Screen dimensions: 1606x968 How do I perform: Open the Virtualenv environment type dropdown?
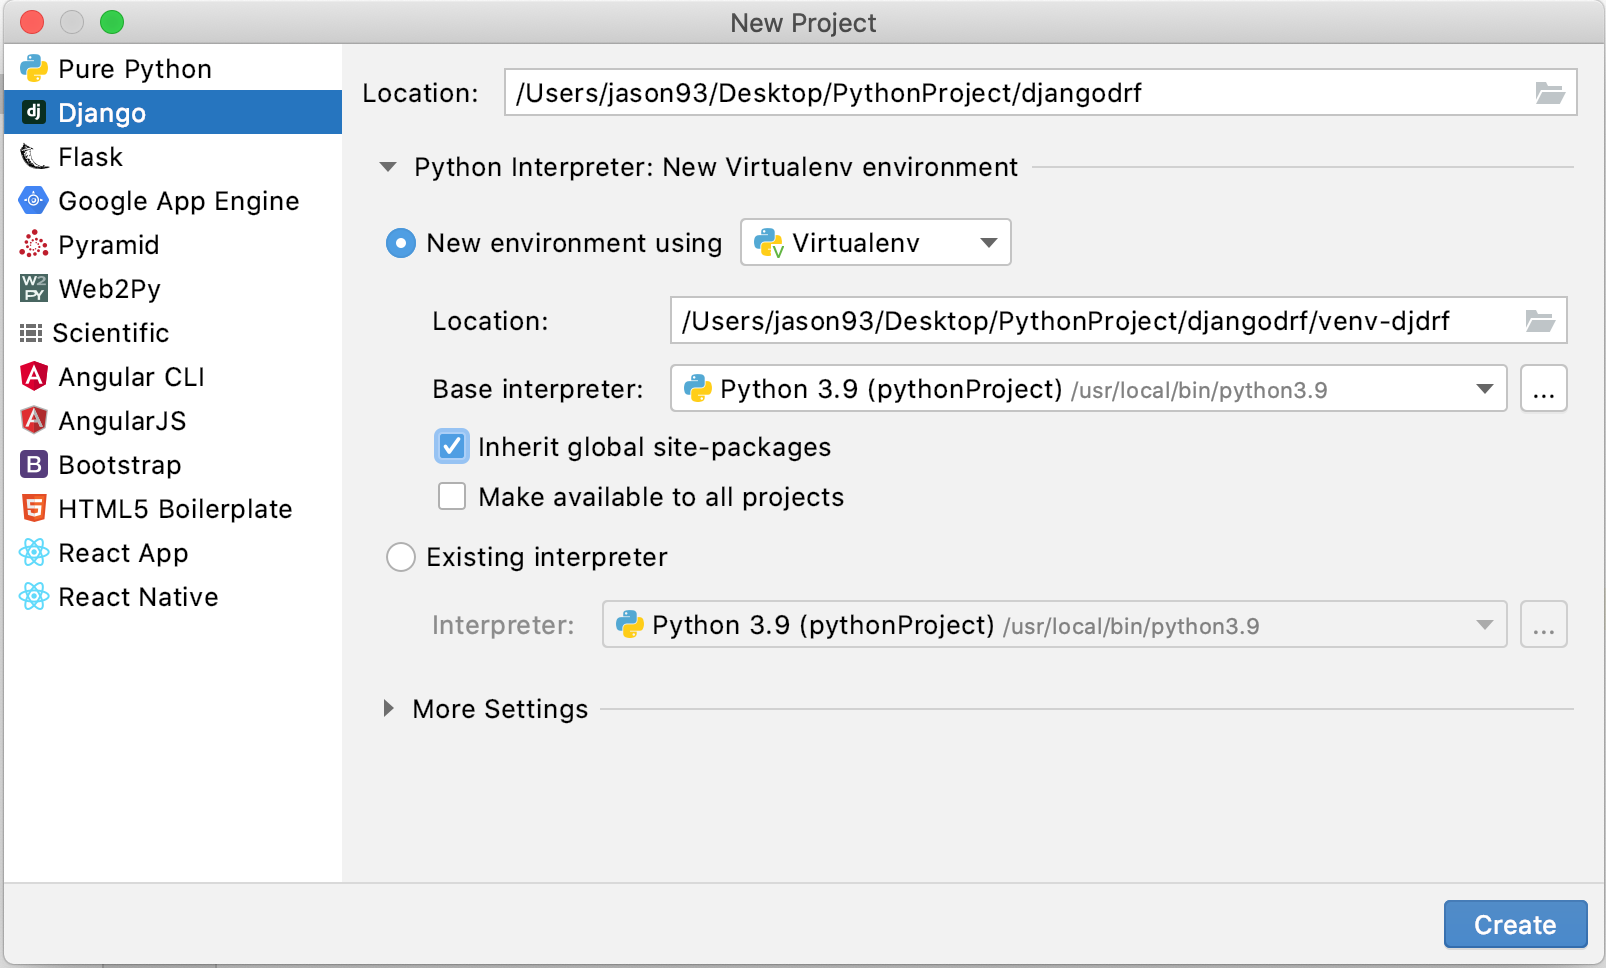pos(876,242)
